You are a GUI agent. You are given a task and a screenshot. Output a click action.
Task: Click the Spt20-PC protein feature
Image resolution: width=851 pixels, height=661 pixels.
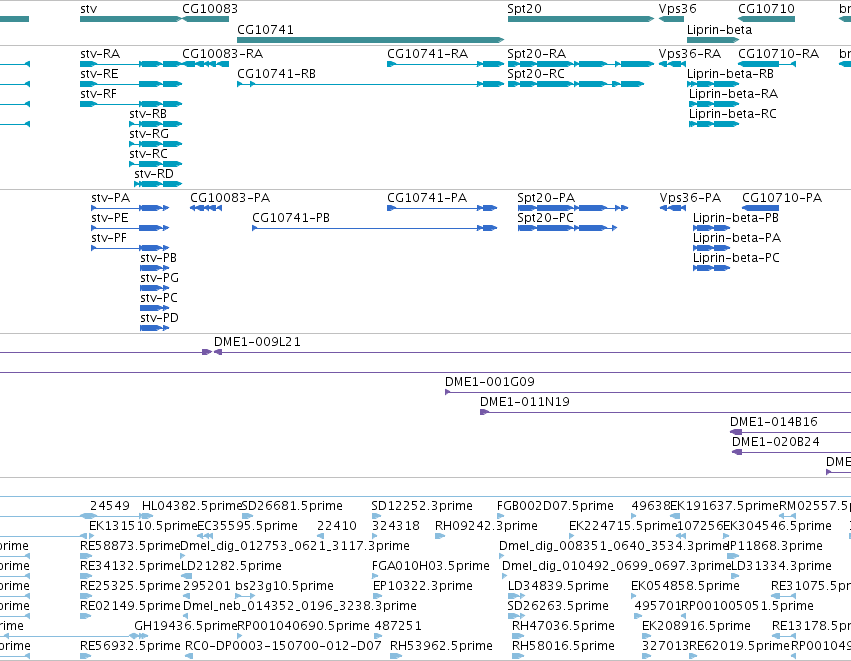tap(568, 228)
